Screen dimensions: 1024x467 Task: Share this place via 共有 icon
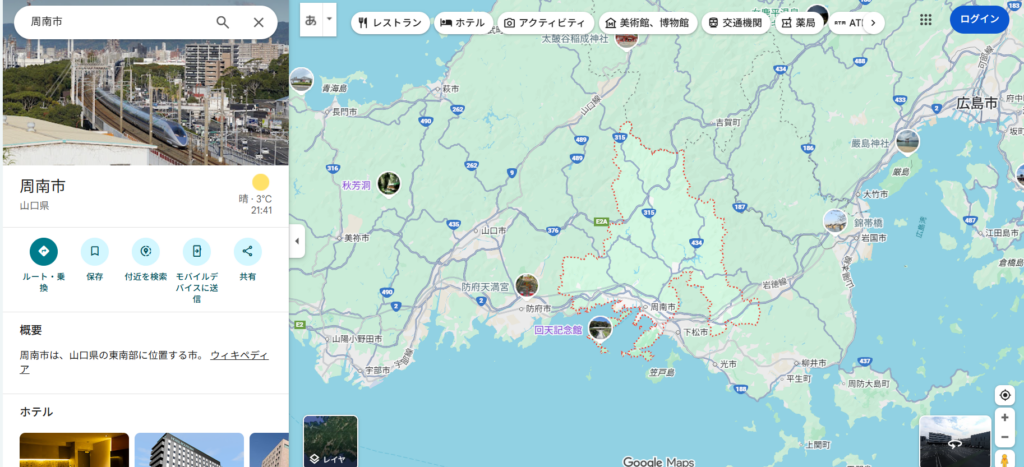pos(247,251)
